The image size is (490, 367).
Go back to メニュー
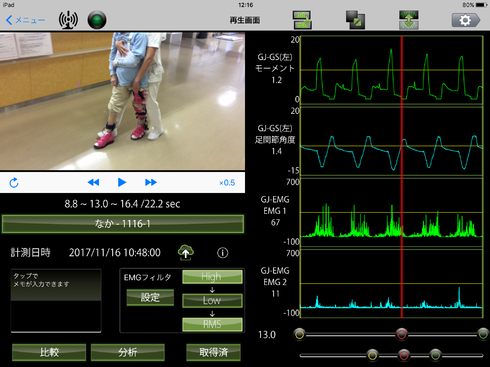(25, 20)
